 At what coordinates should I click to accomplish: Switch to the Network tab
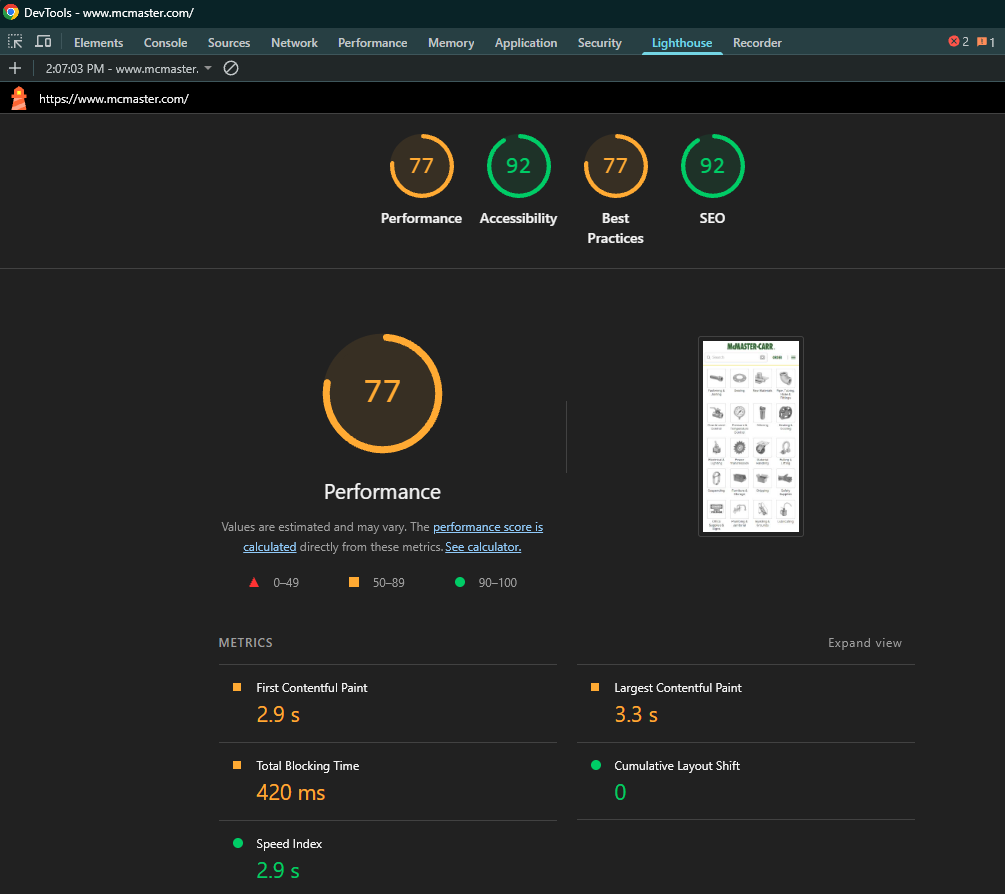pos(294,43)
